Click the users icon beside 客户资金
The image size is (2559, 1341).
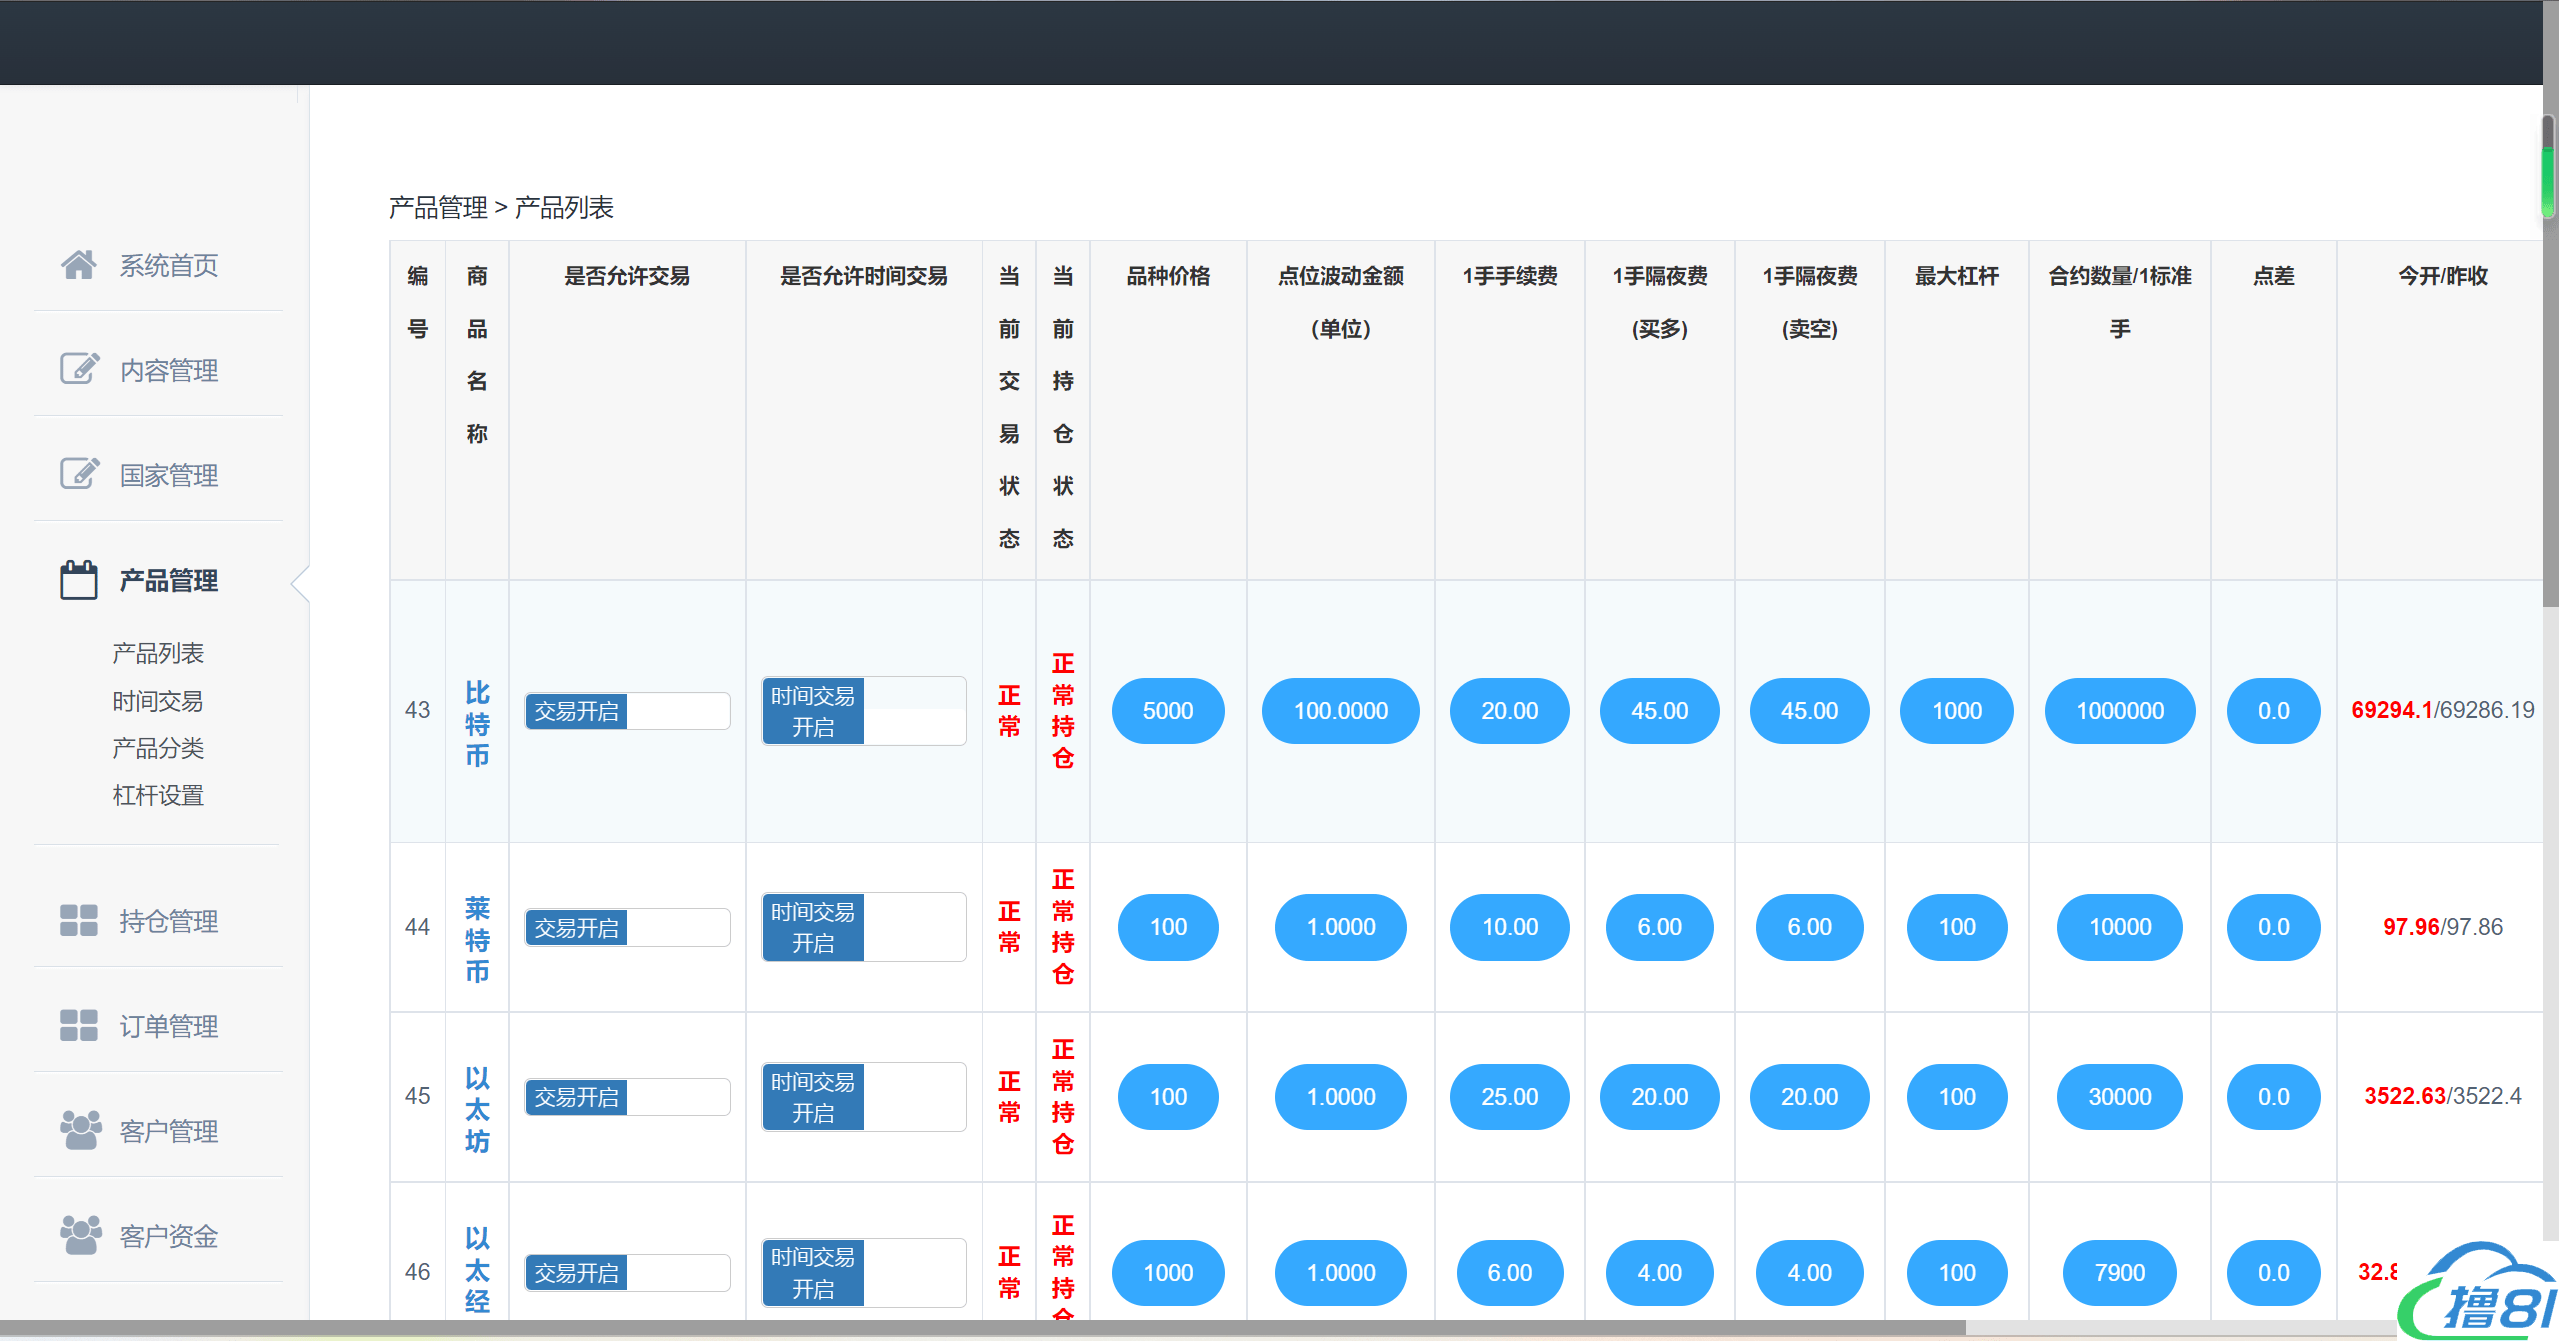click(x=80, y=1235)
